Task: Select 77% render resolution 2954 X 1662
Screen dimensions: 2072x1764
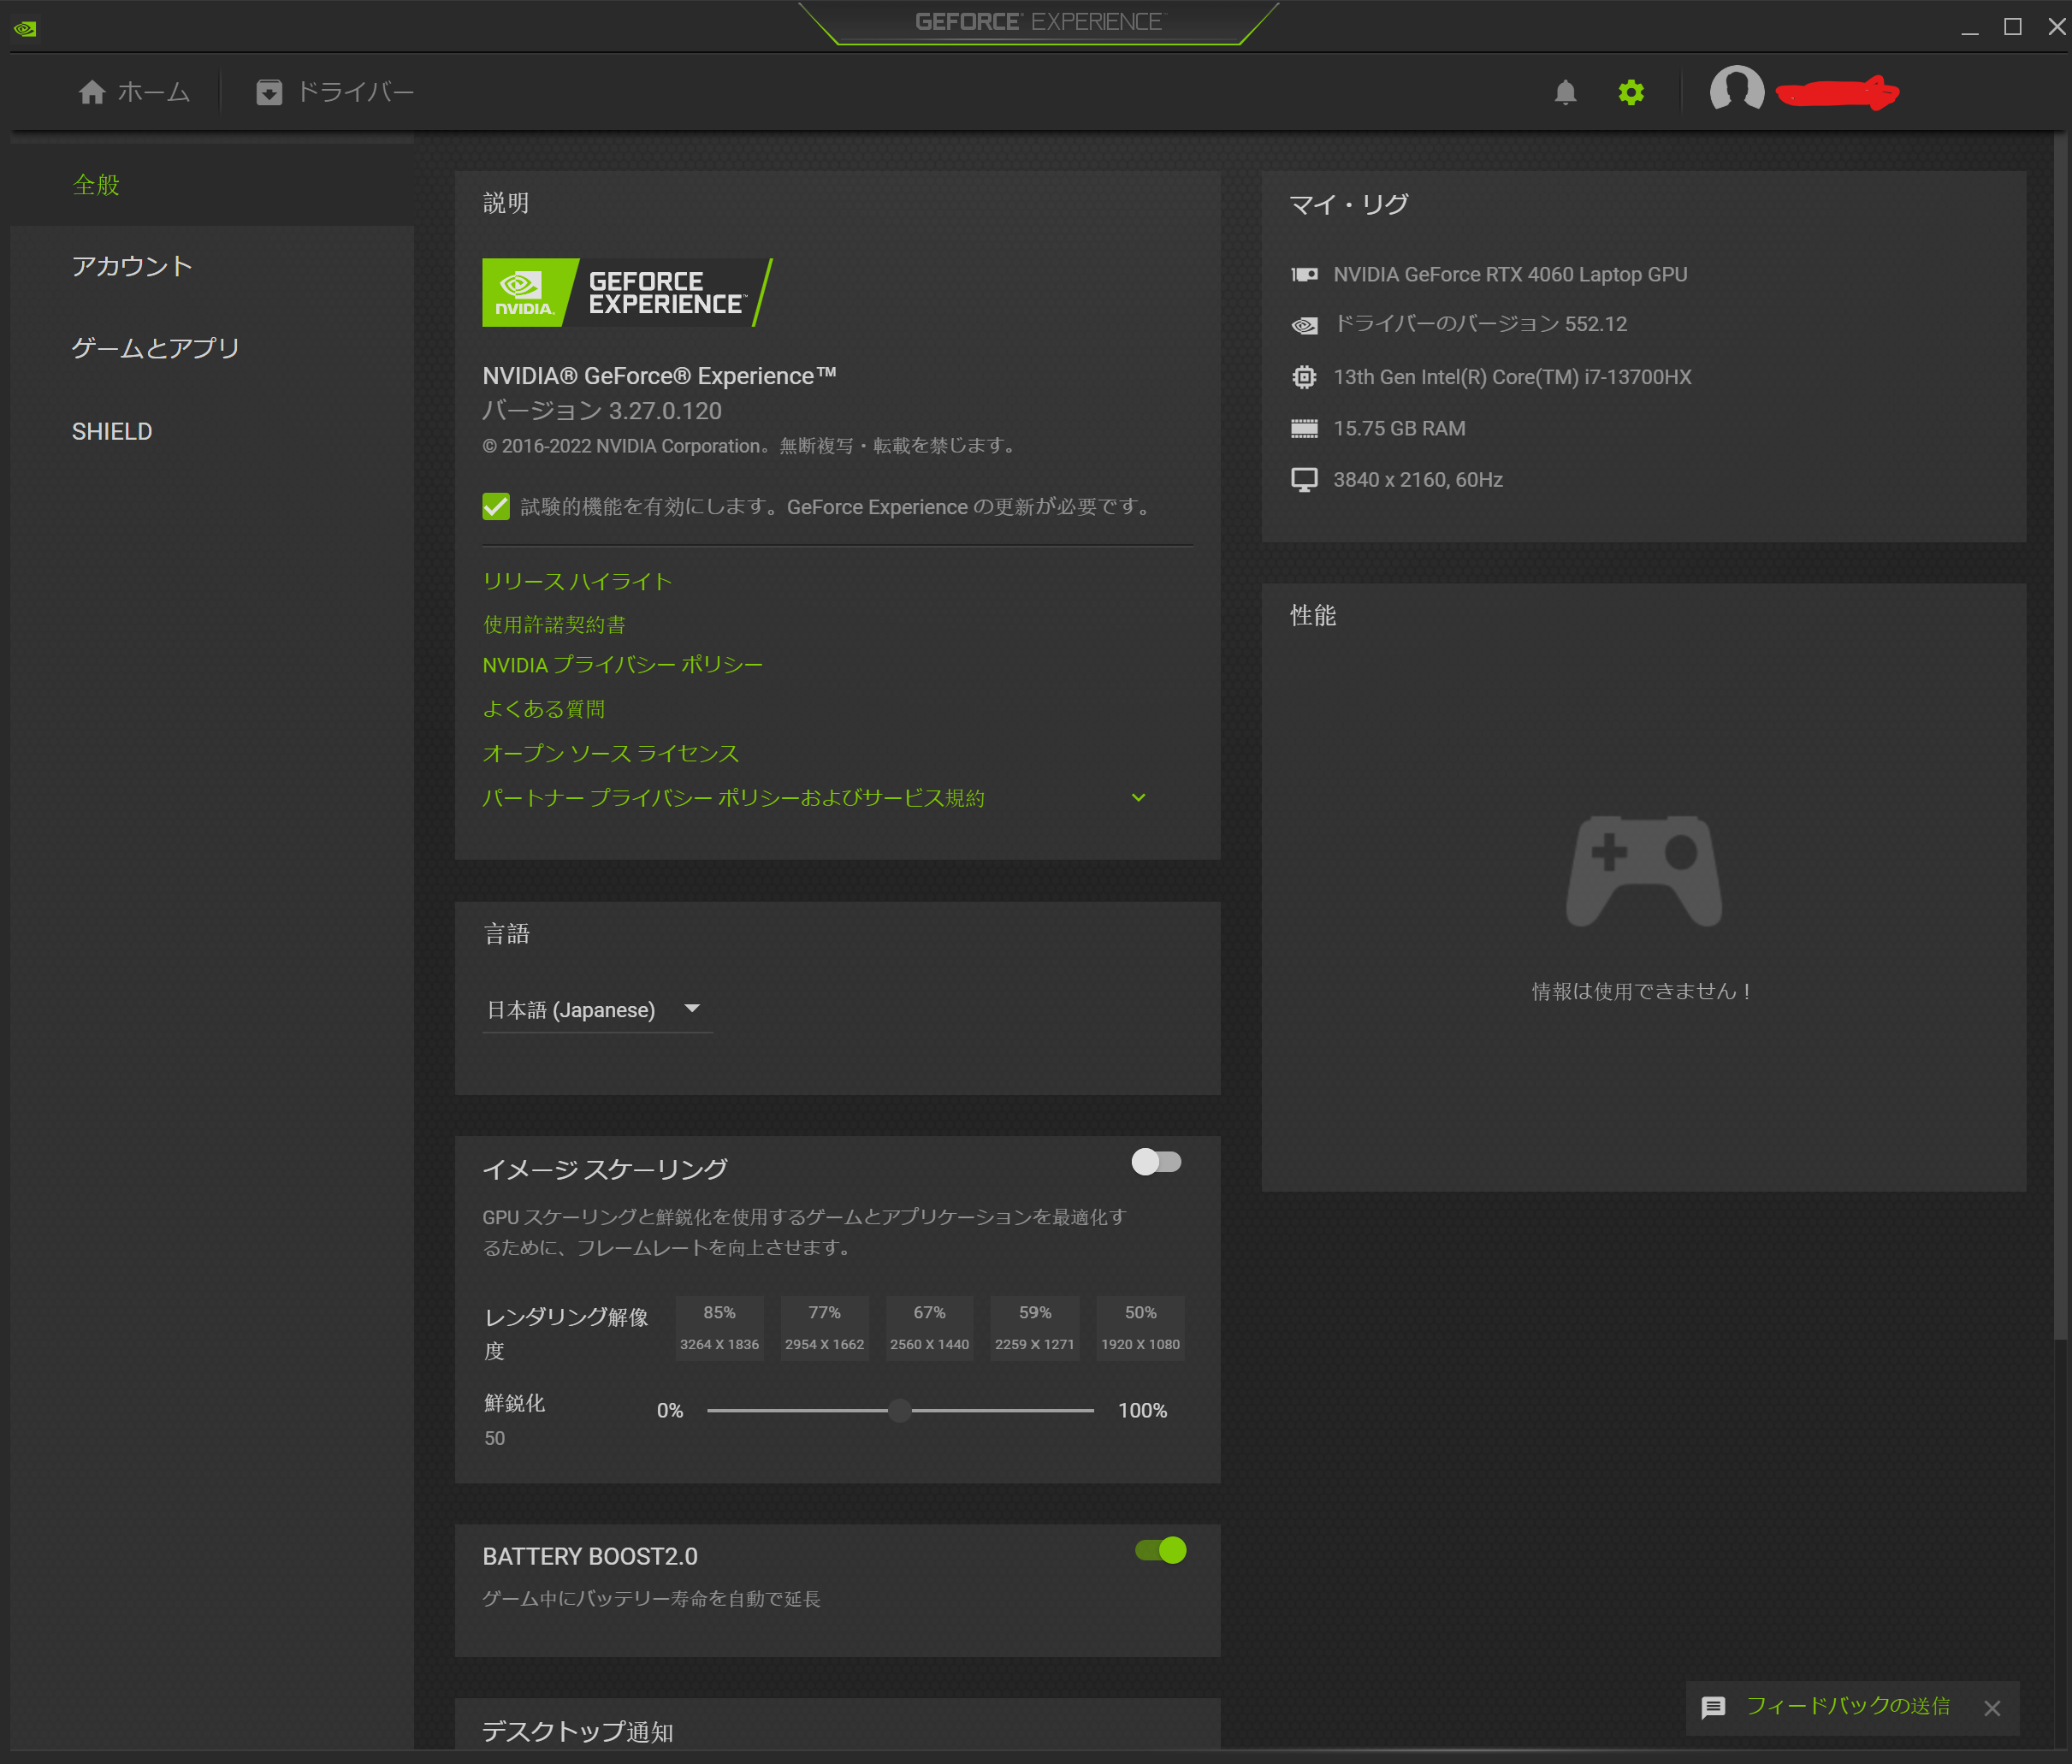Action: click(824, 1328)
